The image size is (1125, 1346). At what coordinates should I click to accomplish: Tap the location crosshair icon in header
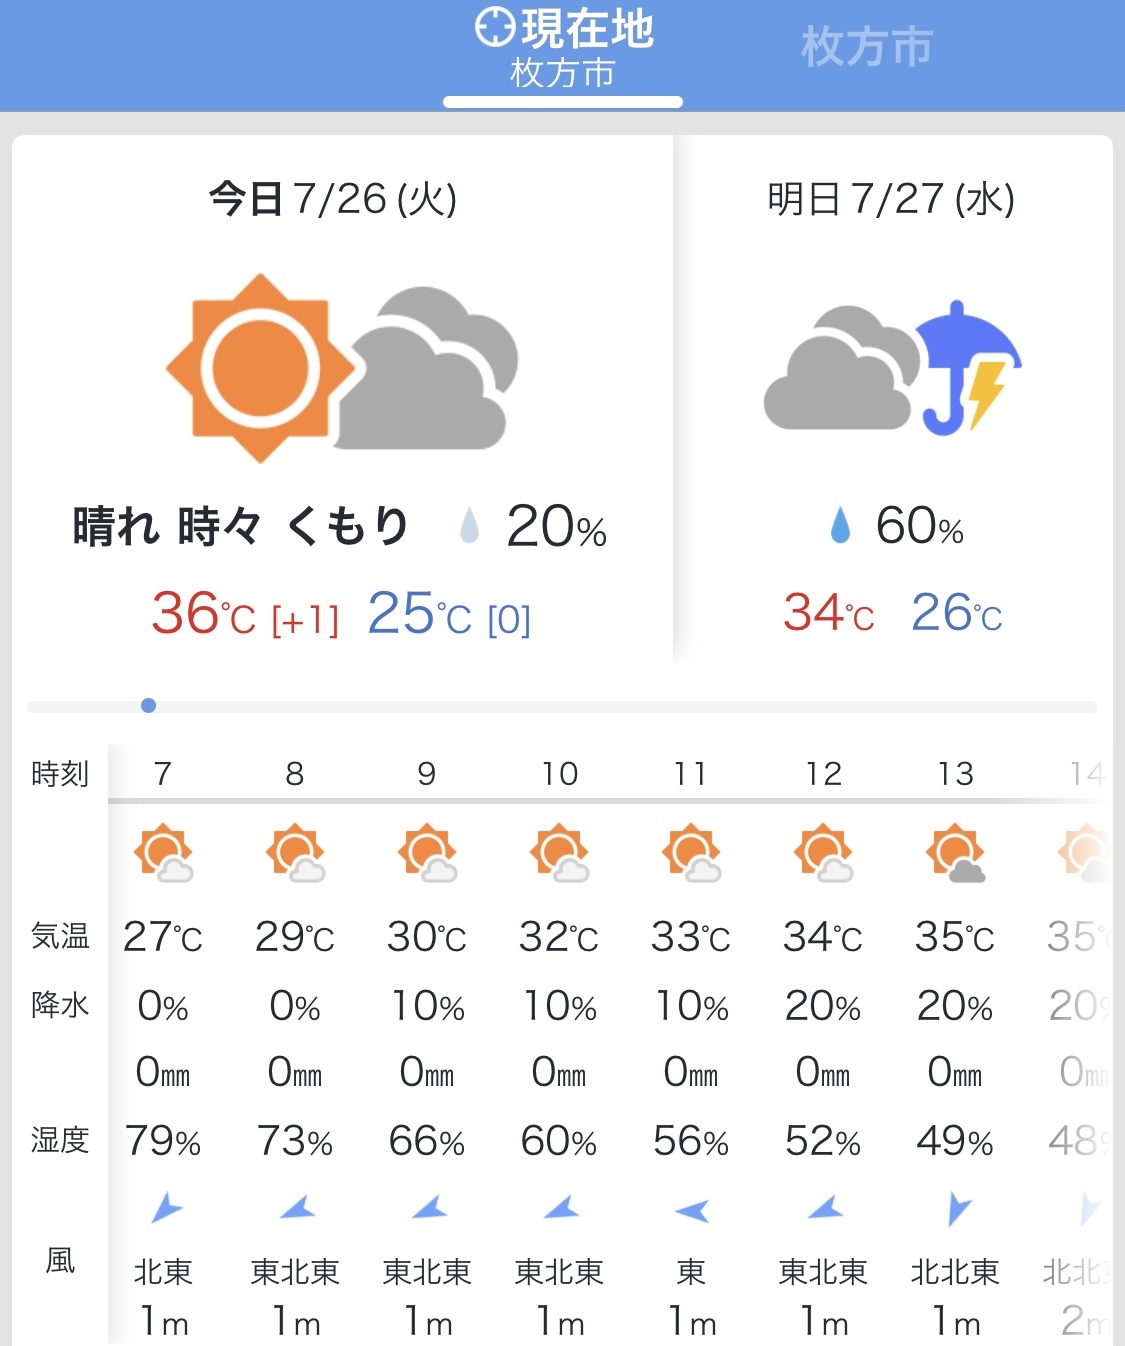(495, 27)
